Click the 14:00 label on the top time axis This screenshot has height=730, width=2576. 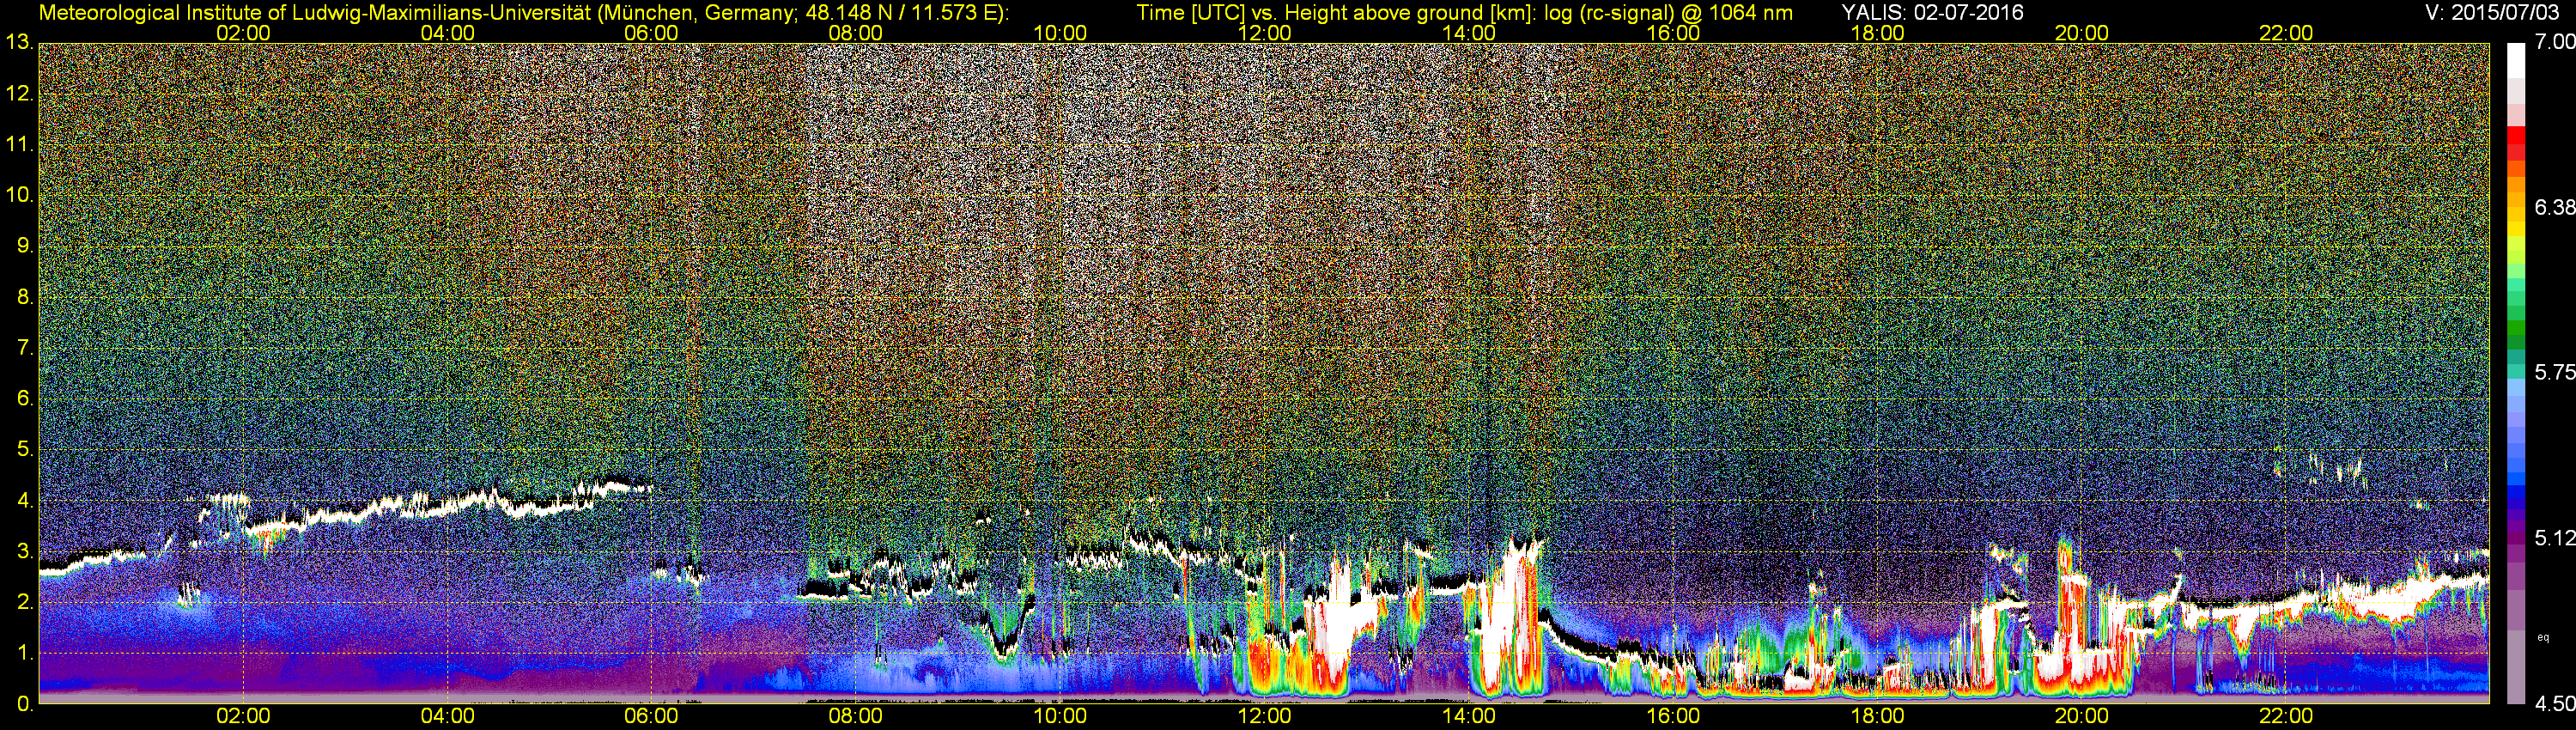1469,33
